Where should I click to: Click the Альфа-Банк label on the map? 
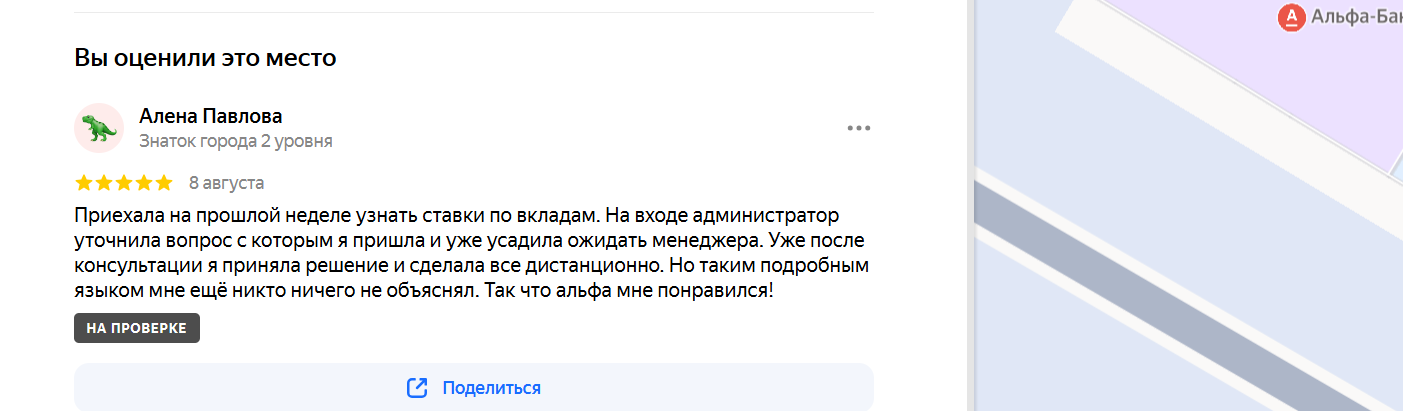tap(1356, 16)
